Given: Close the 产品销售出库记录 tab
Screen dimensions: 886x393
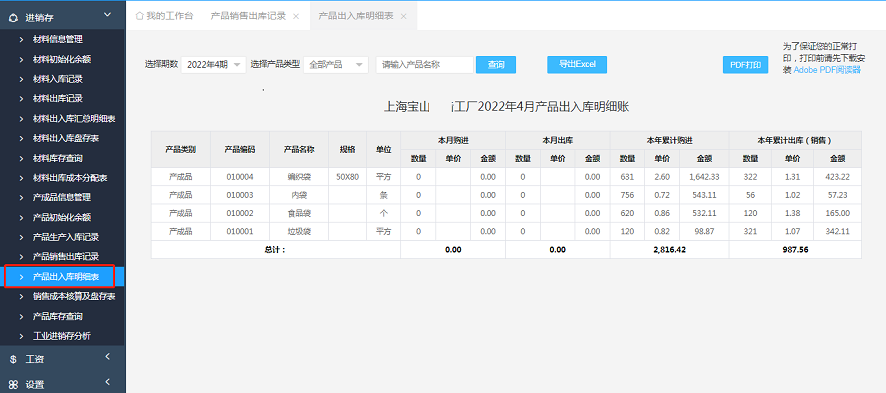Looking at the screenshot, I should pos(296,16).
